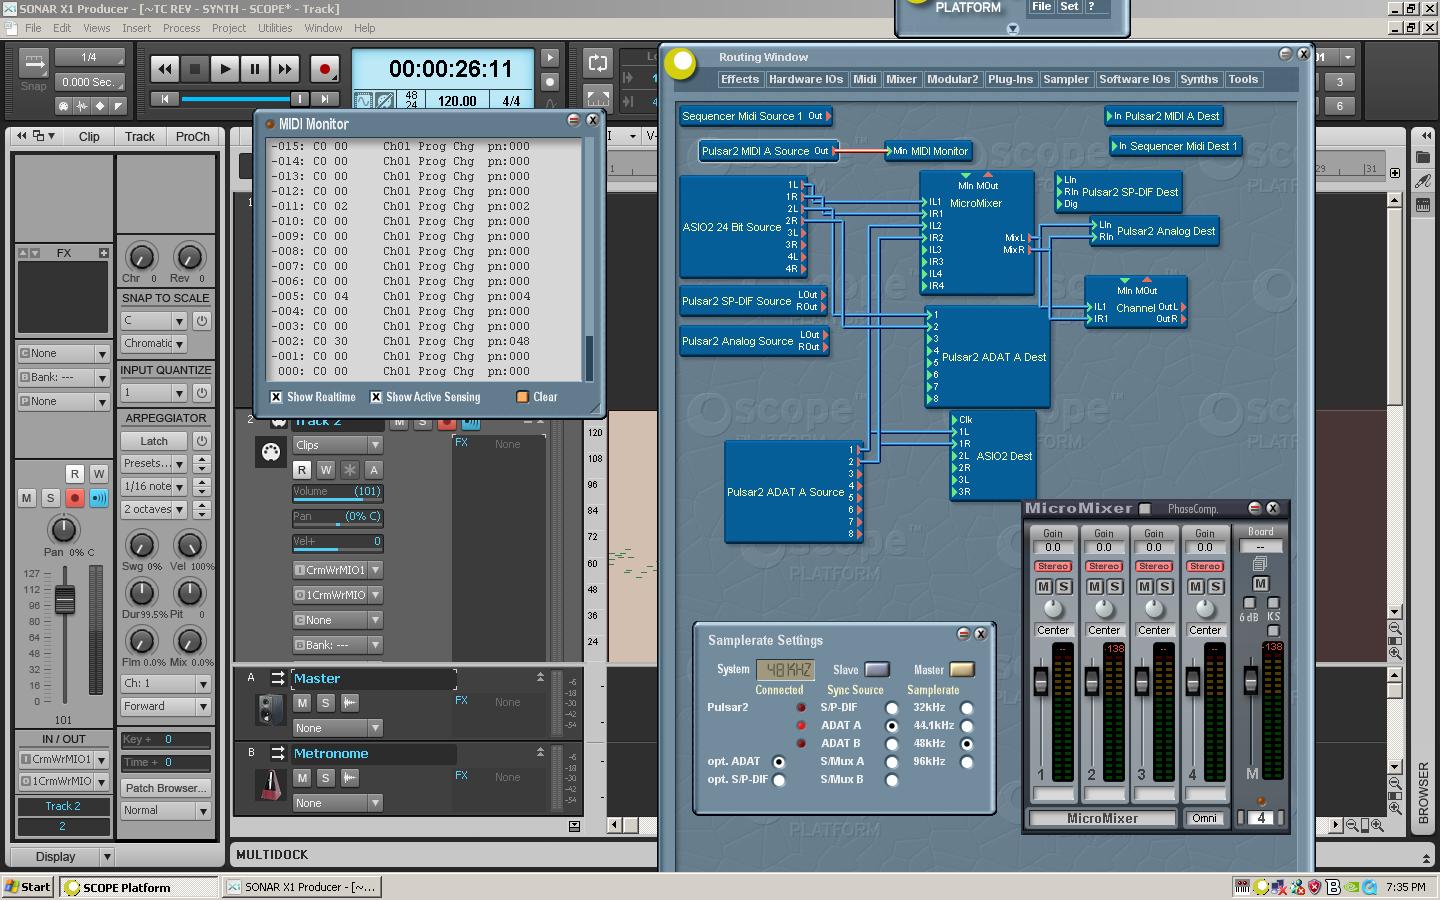Screen dimensions: 1440x900
Task: Open Hardware IOs menu in Routing Window
Action: [x=805, y=79]
